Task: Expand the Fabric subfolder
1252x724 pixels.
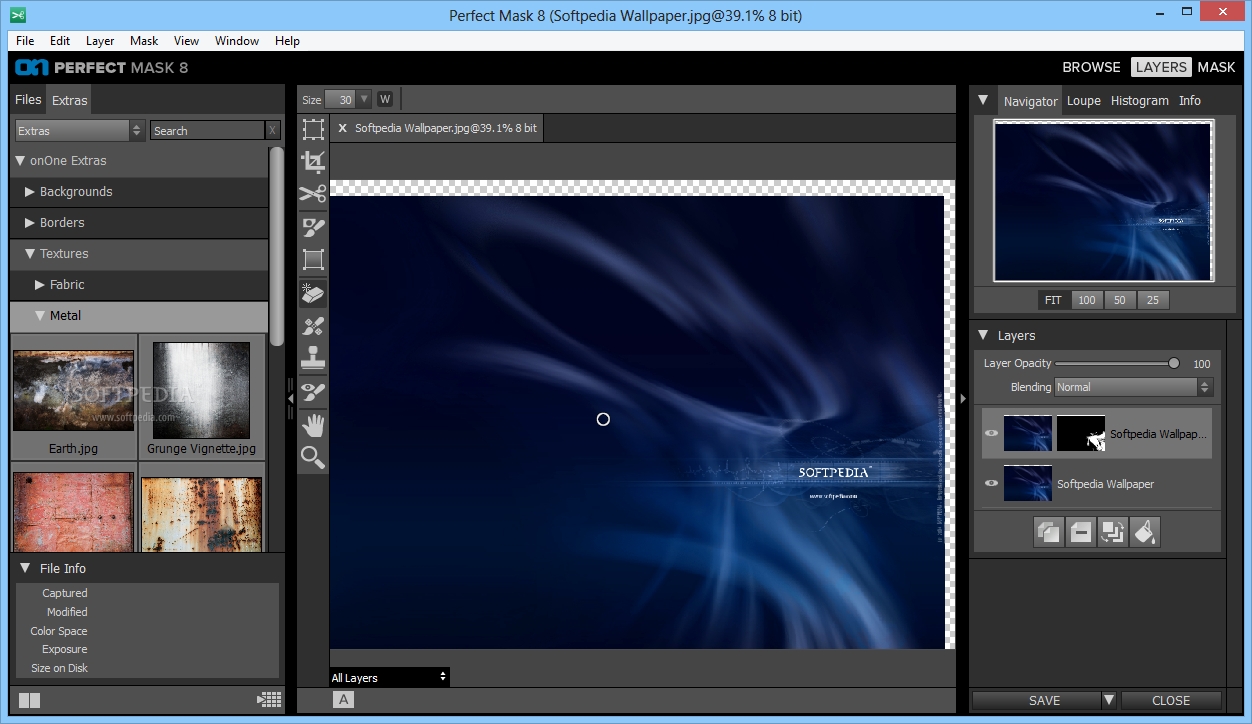Action: click(x=40, y=284)
